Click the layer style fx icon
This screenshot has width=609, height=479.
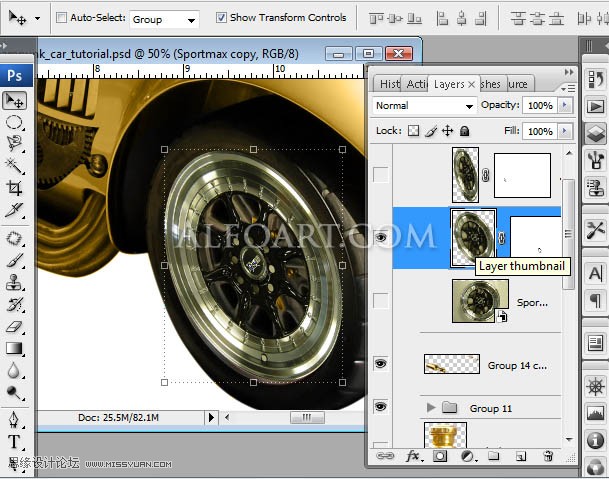coord(412,456)
